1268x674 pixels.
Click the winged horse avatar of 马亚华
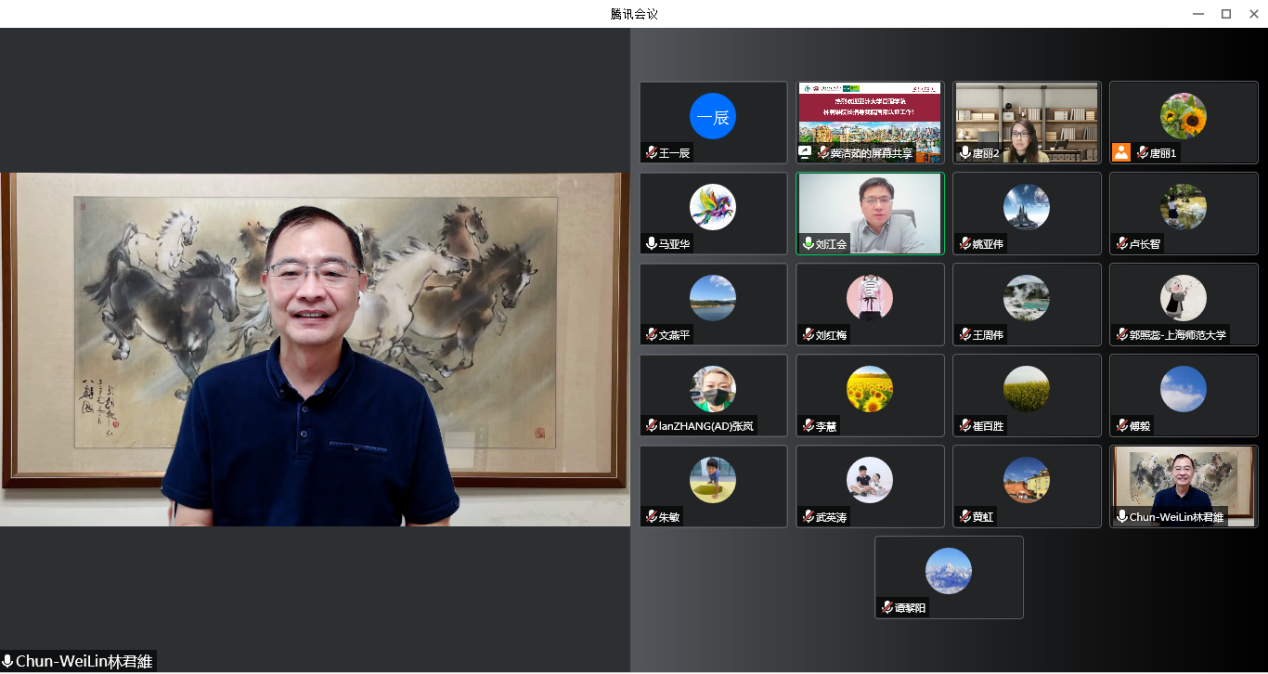tap(712, 208)
